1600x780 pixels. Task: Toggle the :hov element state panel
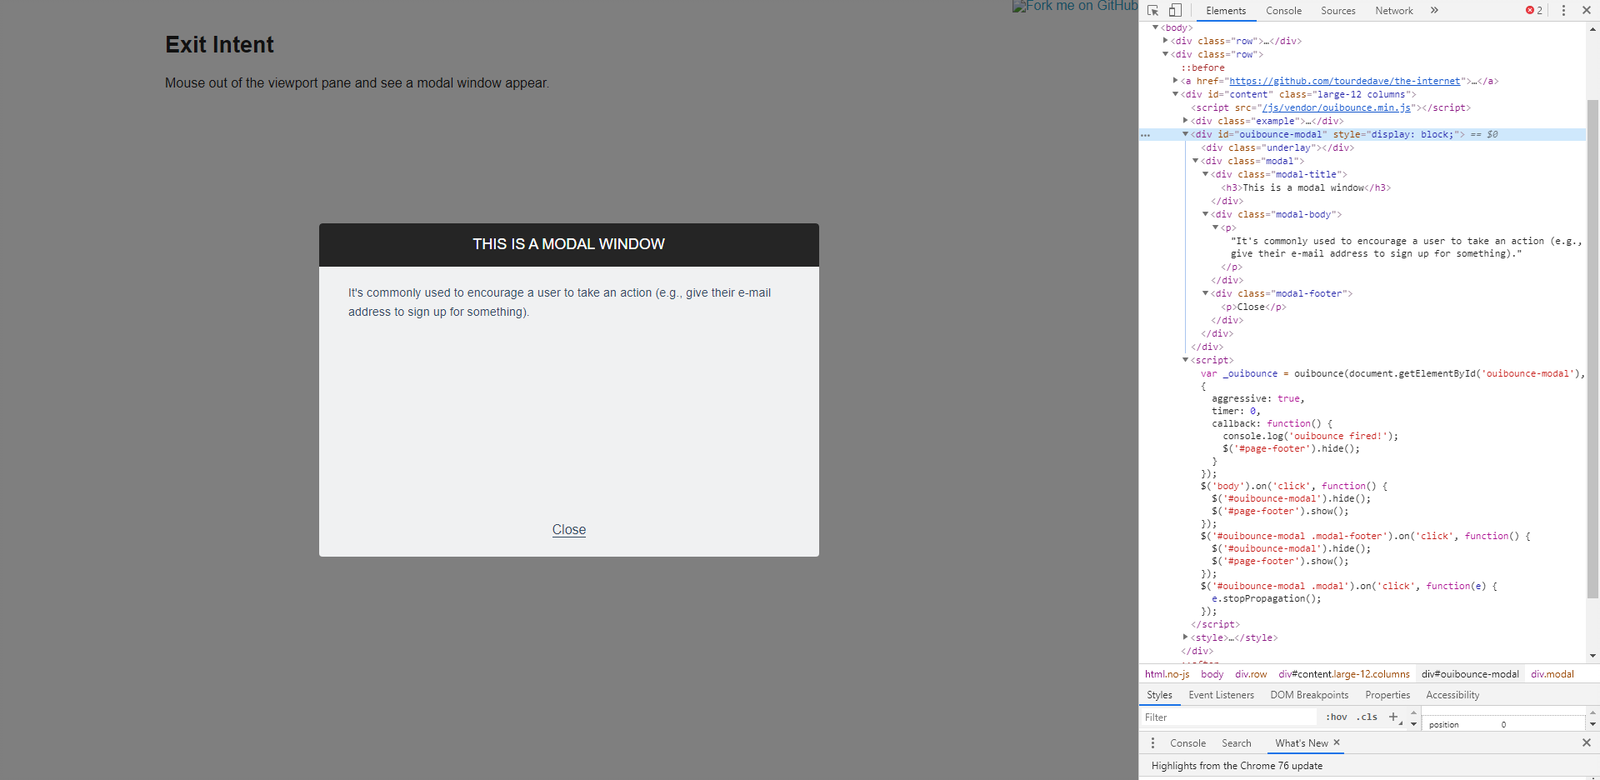[x=1336, y=717]
